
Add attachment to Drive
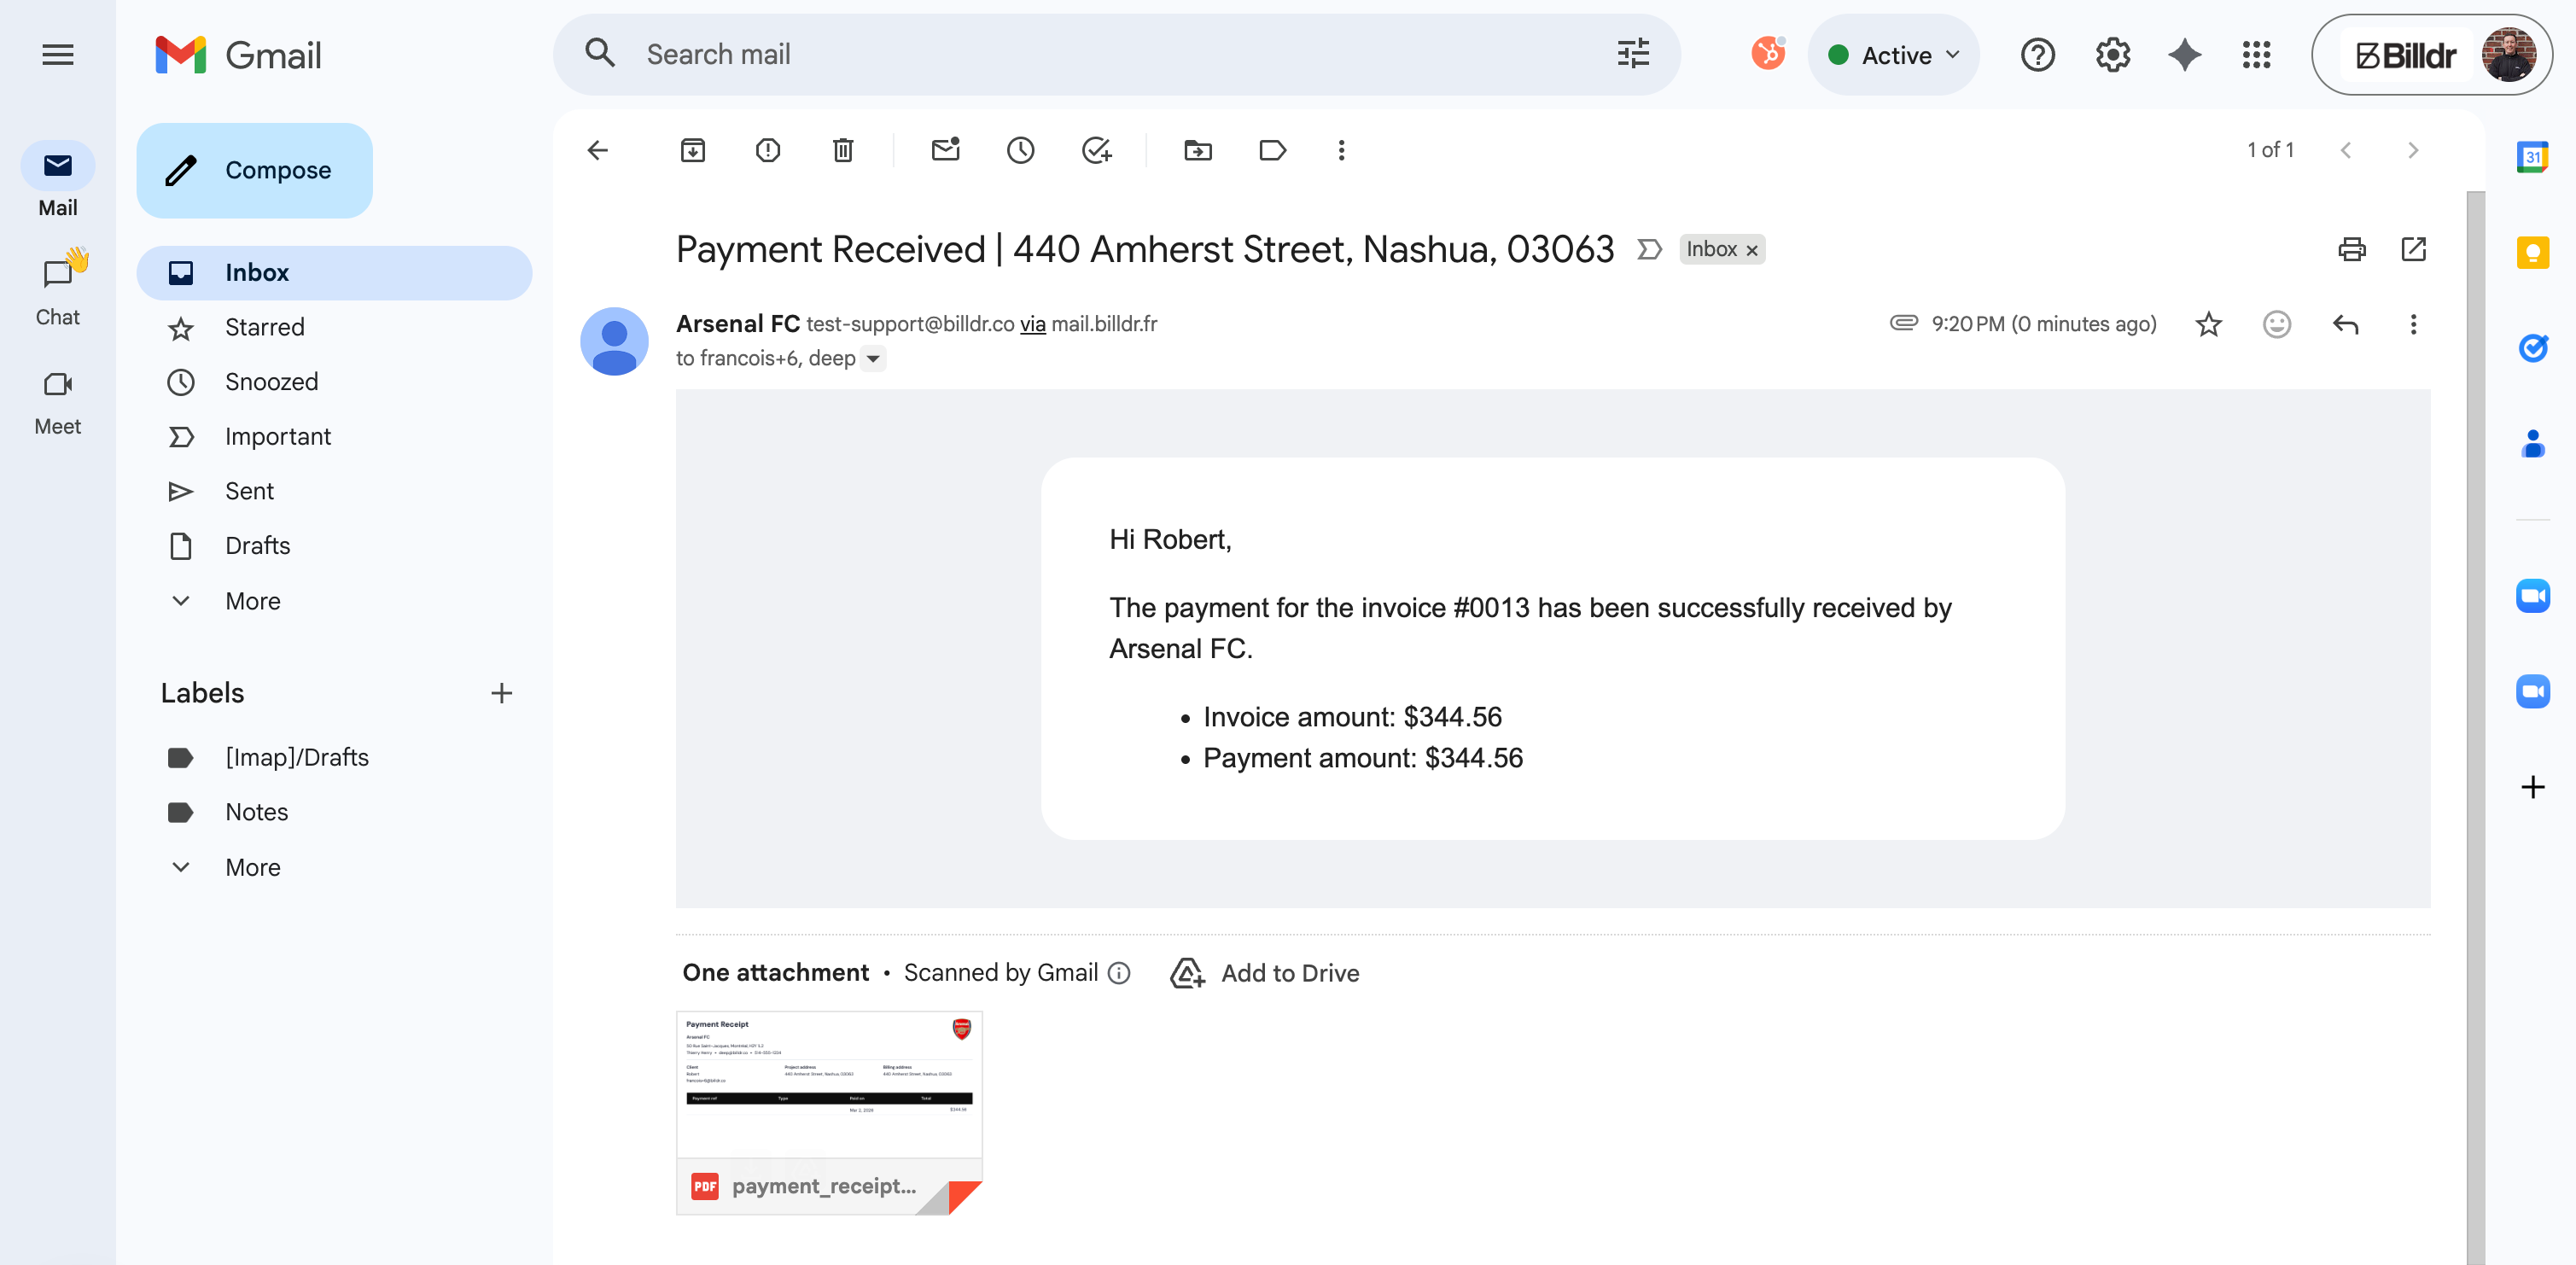tap(1264, 973)
